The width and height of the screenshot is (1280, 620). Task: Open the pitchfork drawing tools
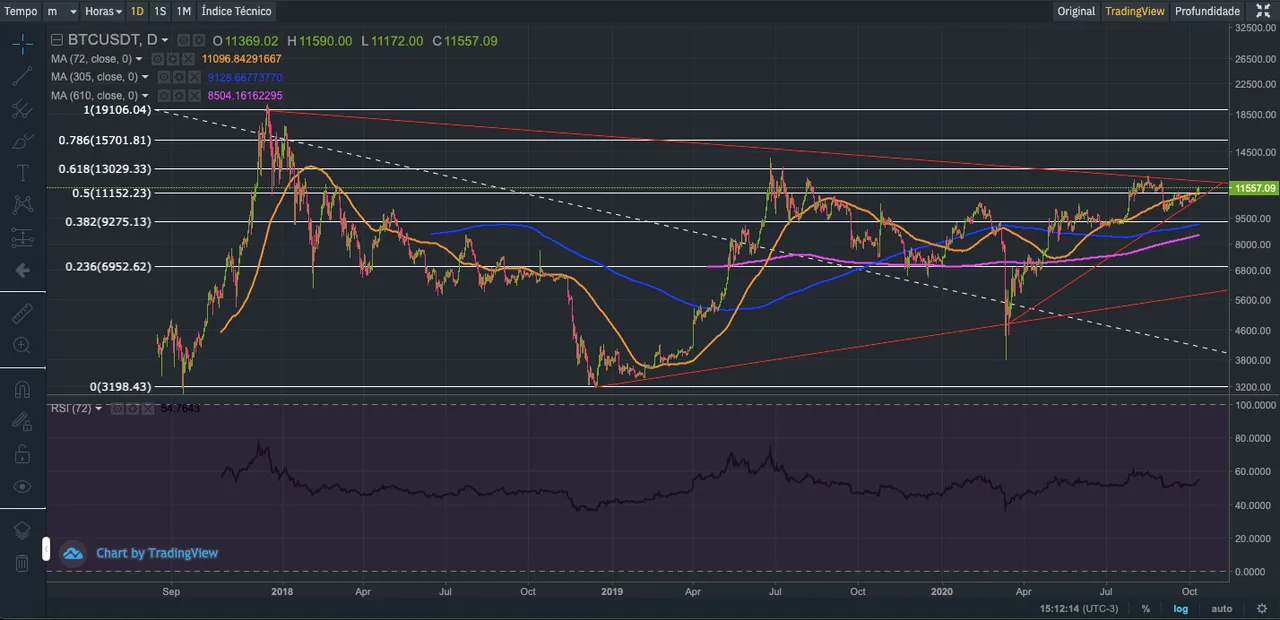click(x=22, y=109)
